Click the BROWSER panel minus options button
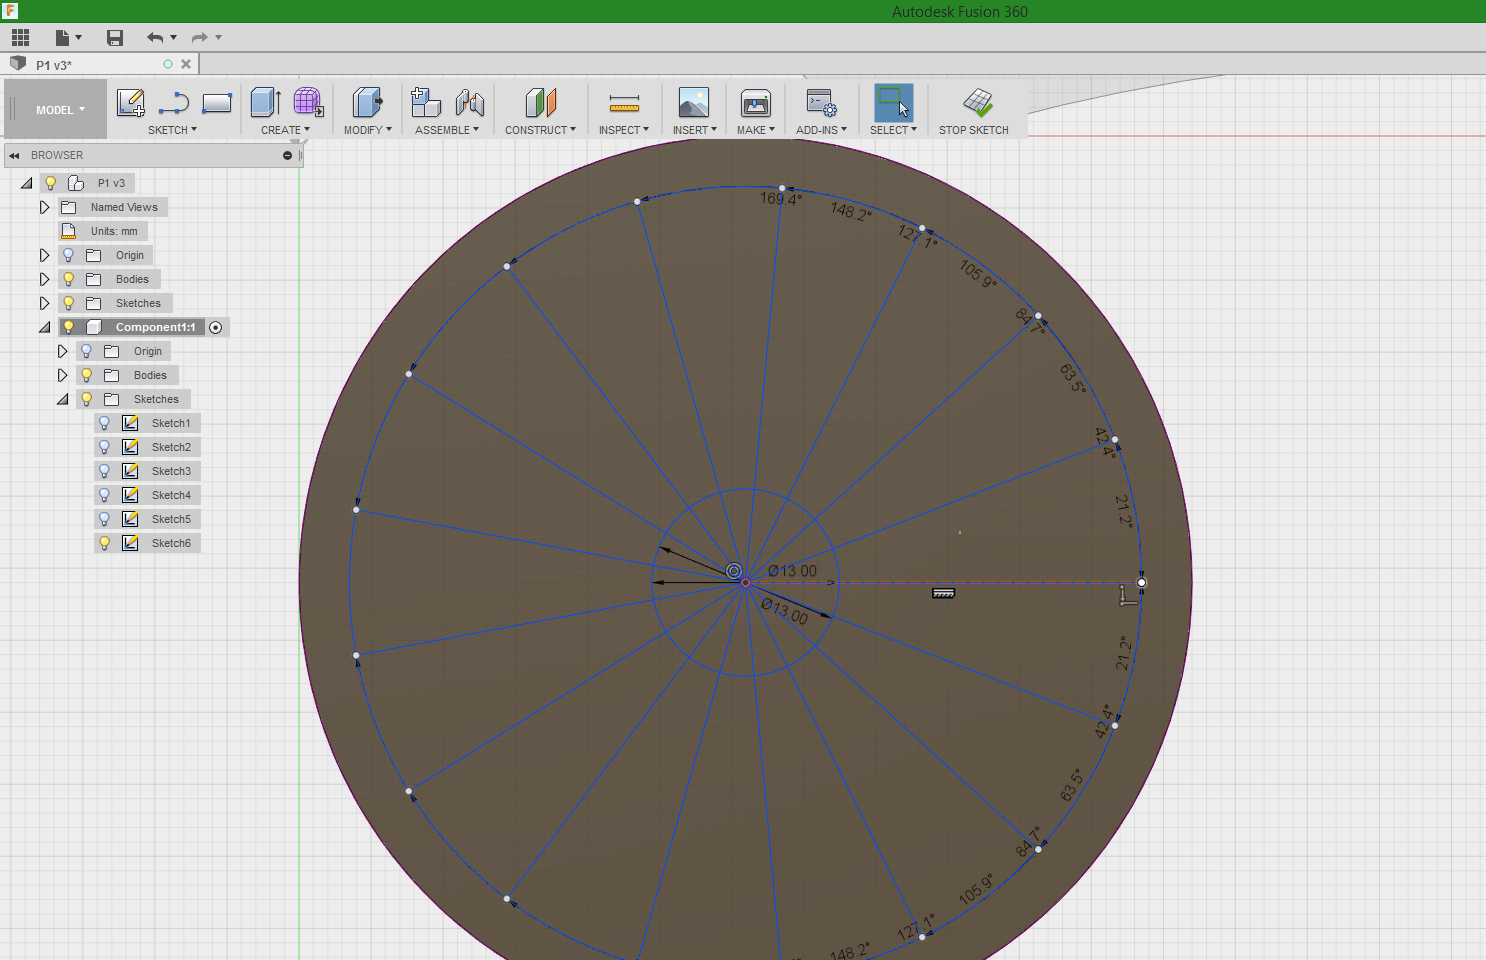 (287, 155)
